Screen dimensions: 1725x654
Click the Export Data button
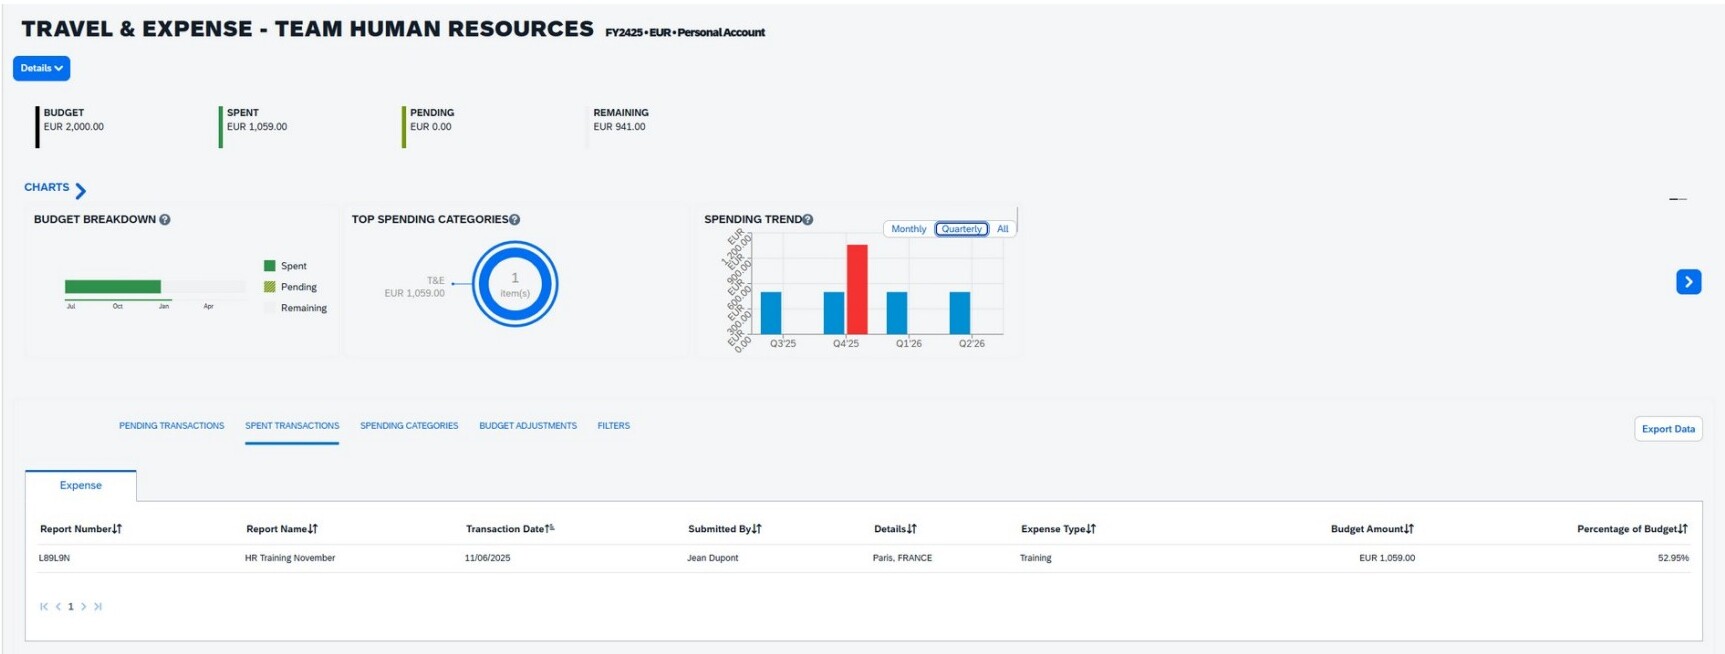[1668, 429]
